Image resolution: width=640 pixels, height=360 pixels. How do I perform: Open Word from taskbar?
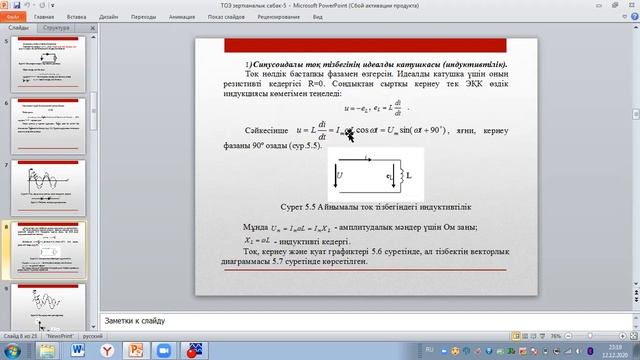click(x=78, y=351)
